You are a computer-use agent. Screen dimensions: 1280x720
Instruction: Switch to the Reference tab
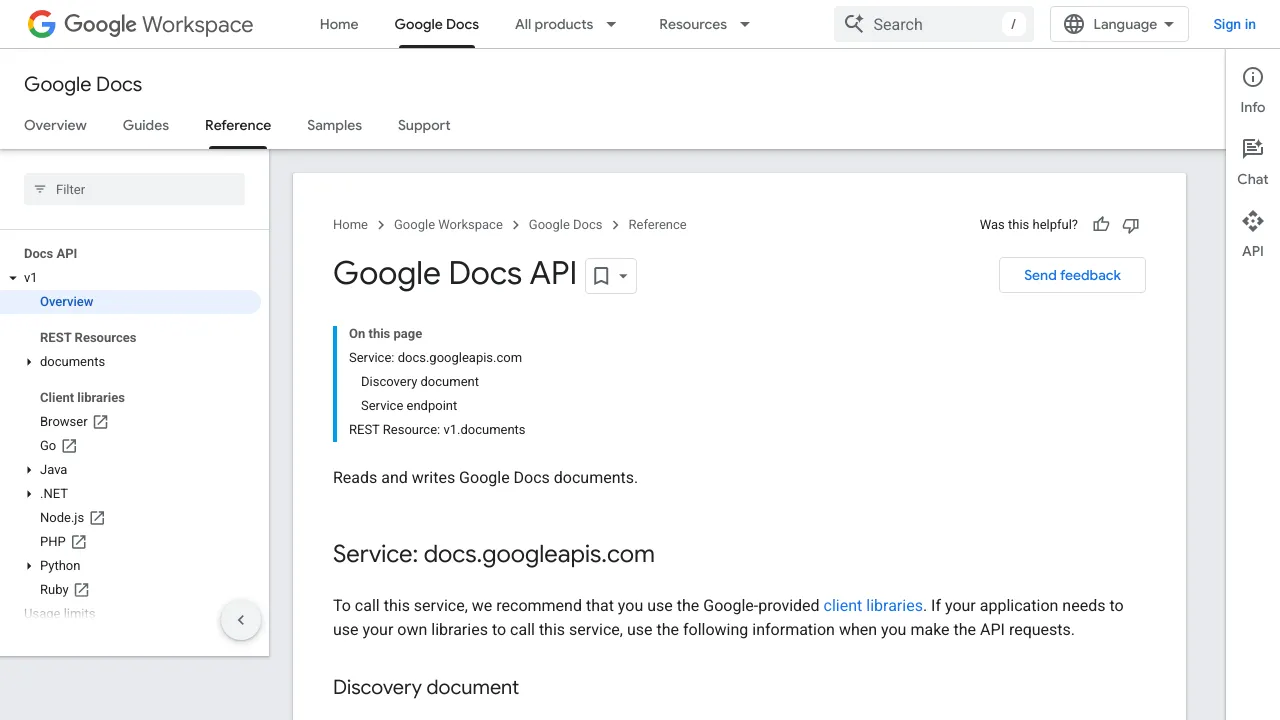tap(238, 125)
